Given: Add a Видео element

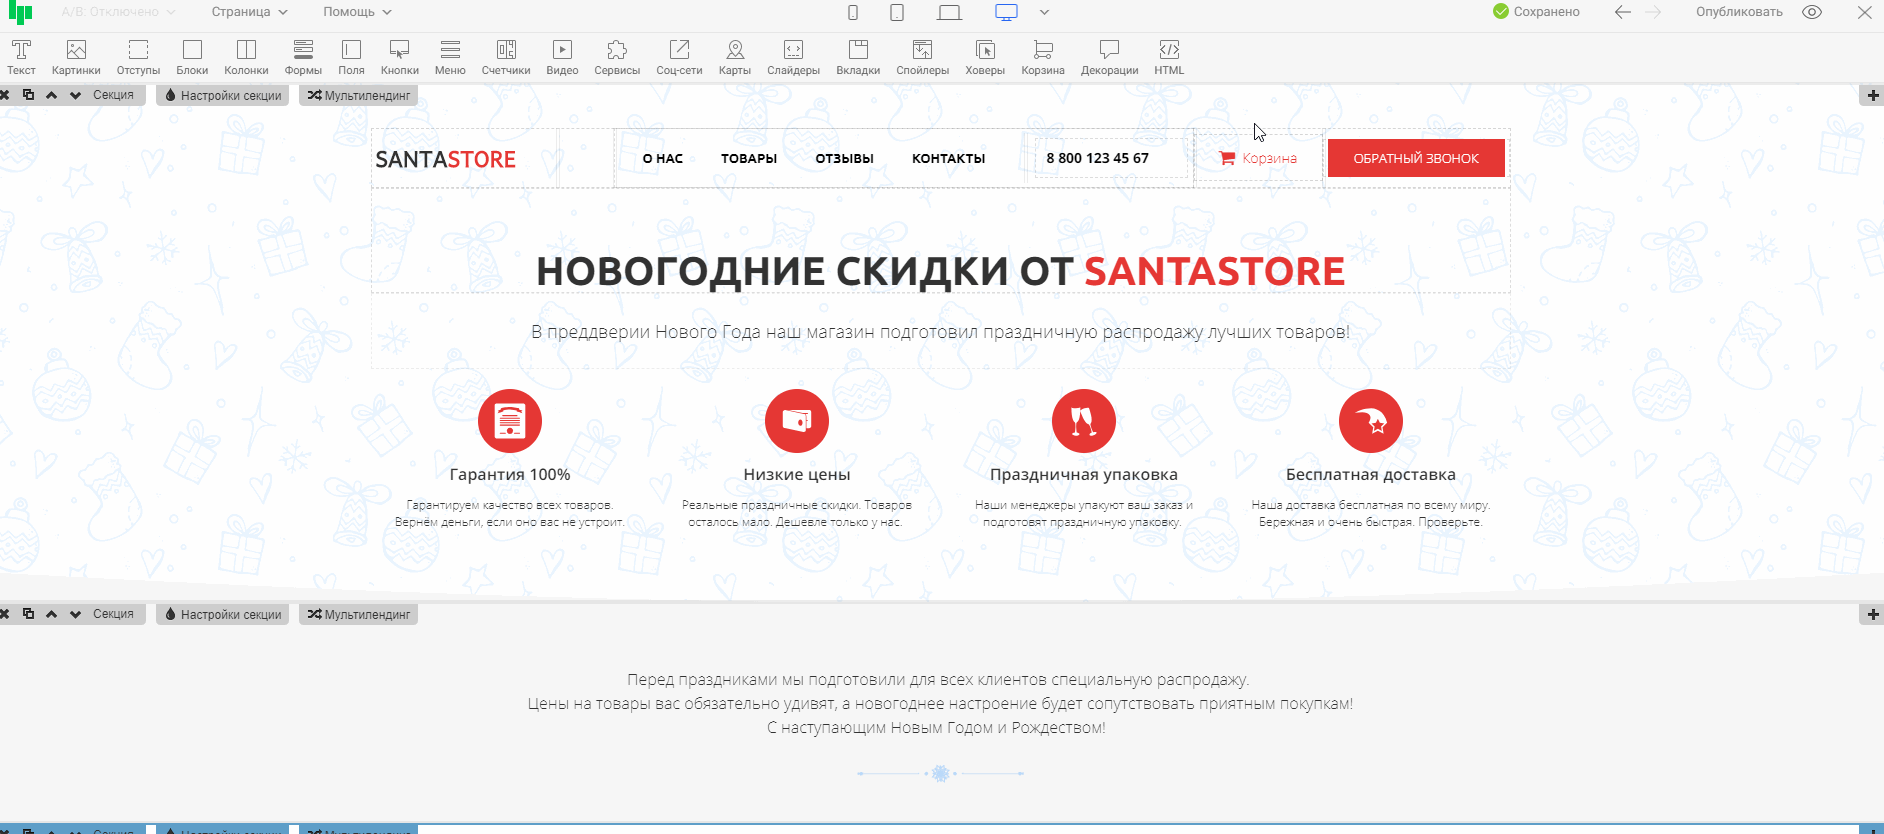Looking at the screenshot, I should tap(562, 57).
